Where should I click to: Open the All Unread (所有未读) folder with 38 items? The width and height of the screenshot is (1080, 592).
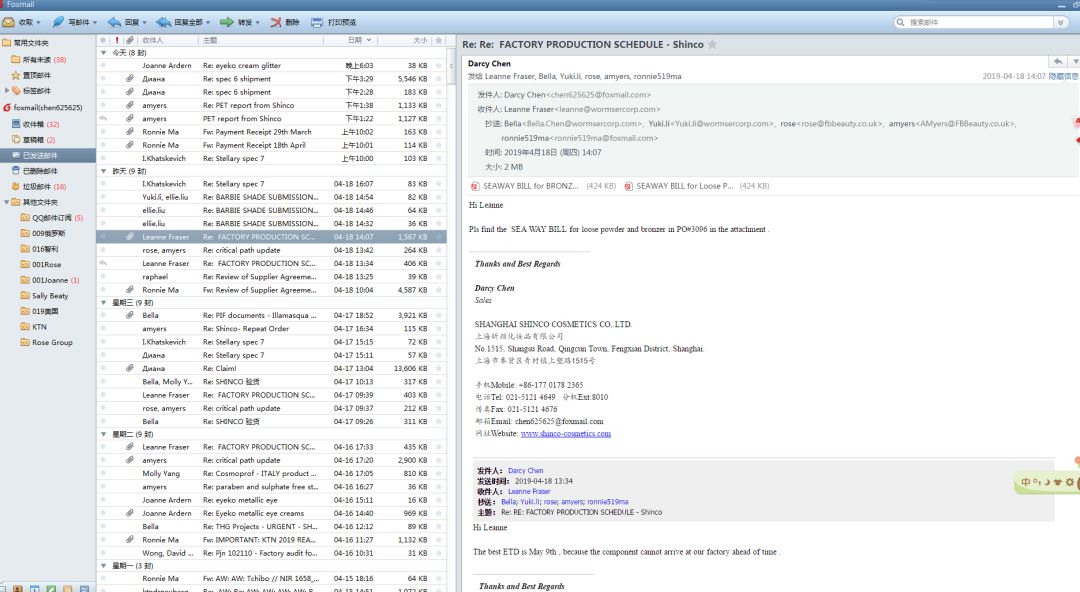point(39,59)
